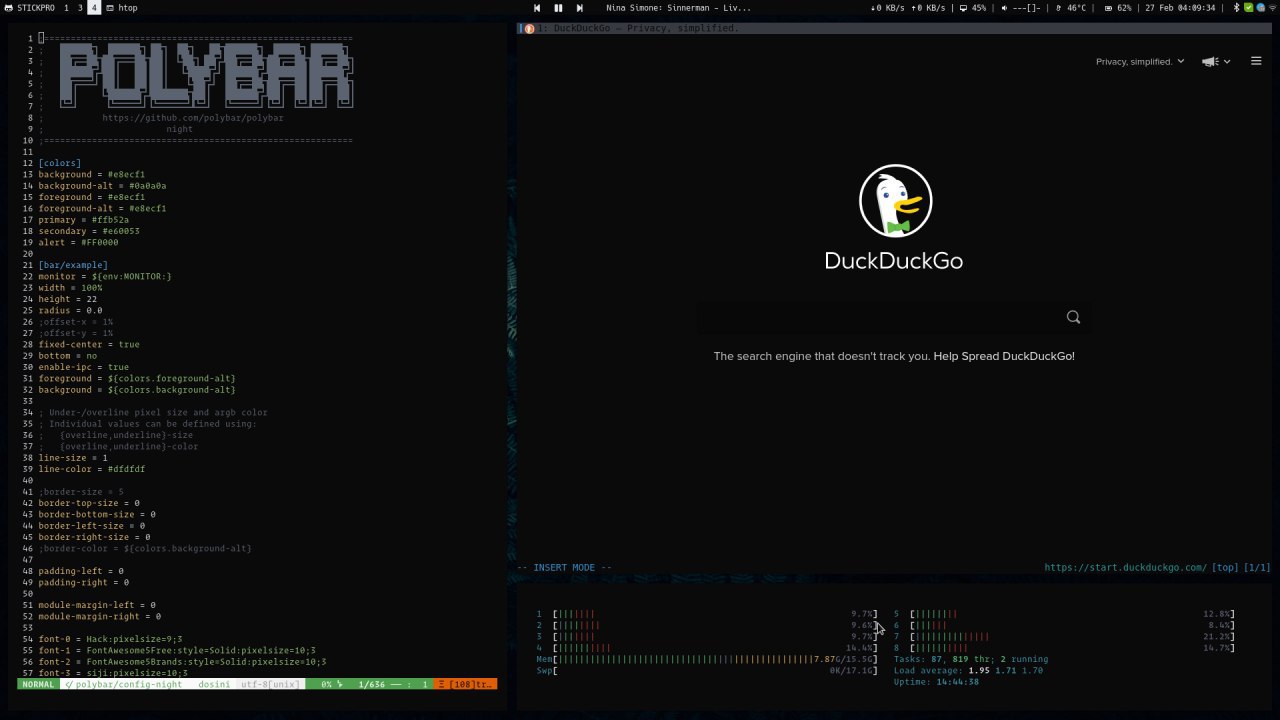The height and width of the screenshot is (720, 1280).
Task: Pause the music with the pause button
Action: tap(558, 8)
